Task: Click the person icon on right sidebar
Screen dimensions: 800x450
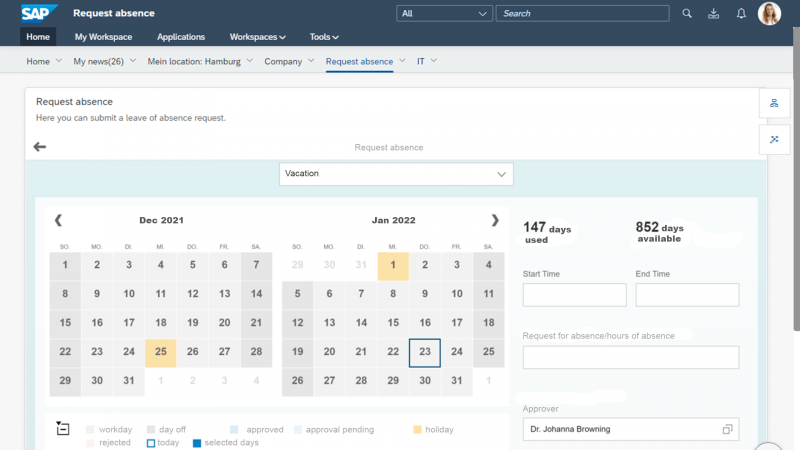Action: pyautogui.click(x=774, y=103)
